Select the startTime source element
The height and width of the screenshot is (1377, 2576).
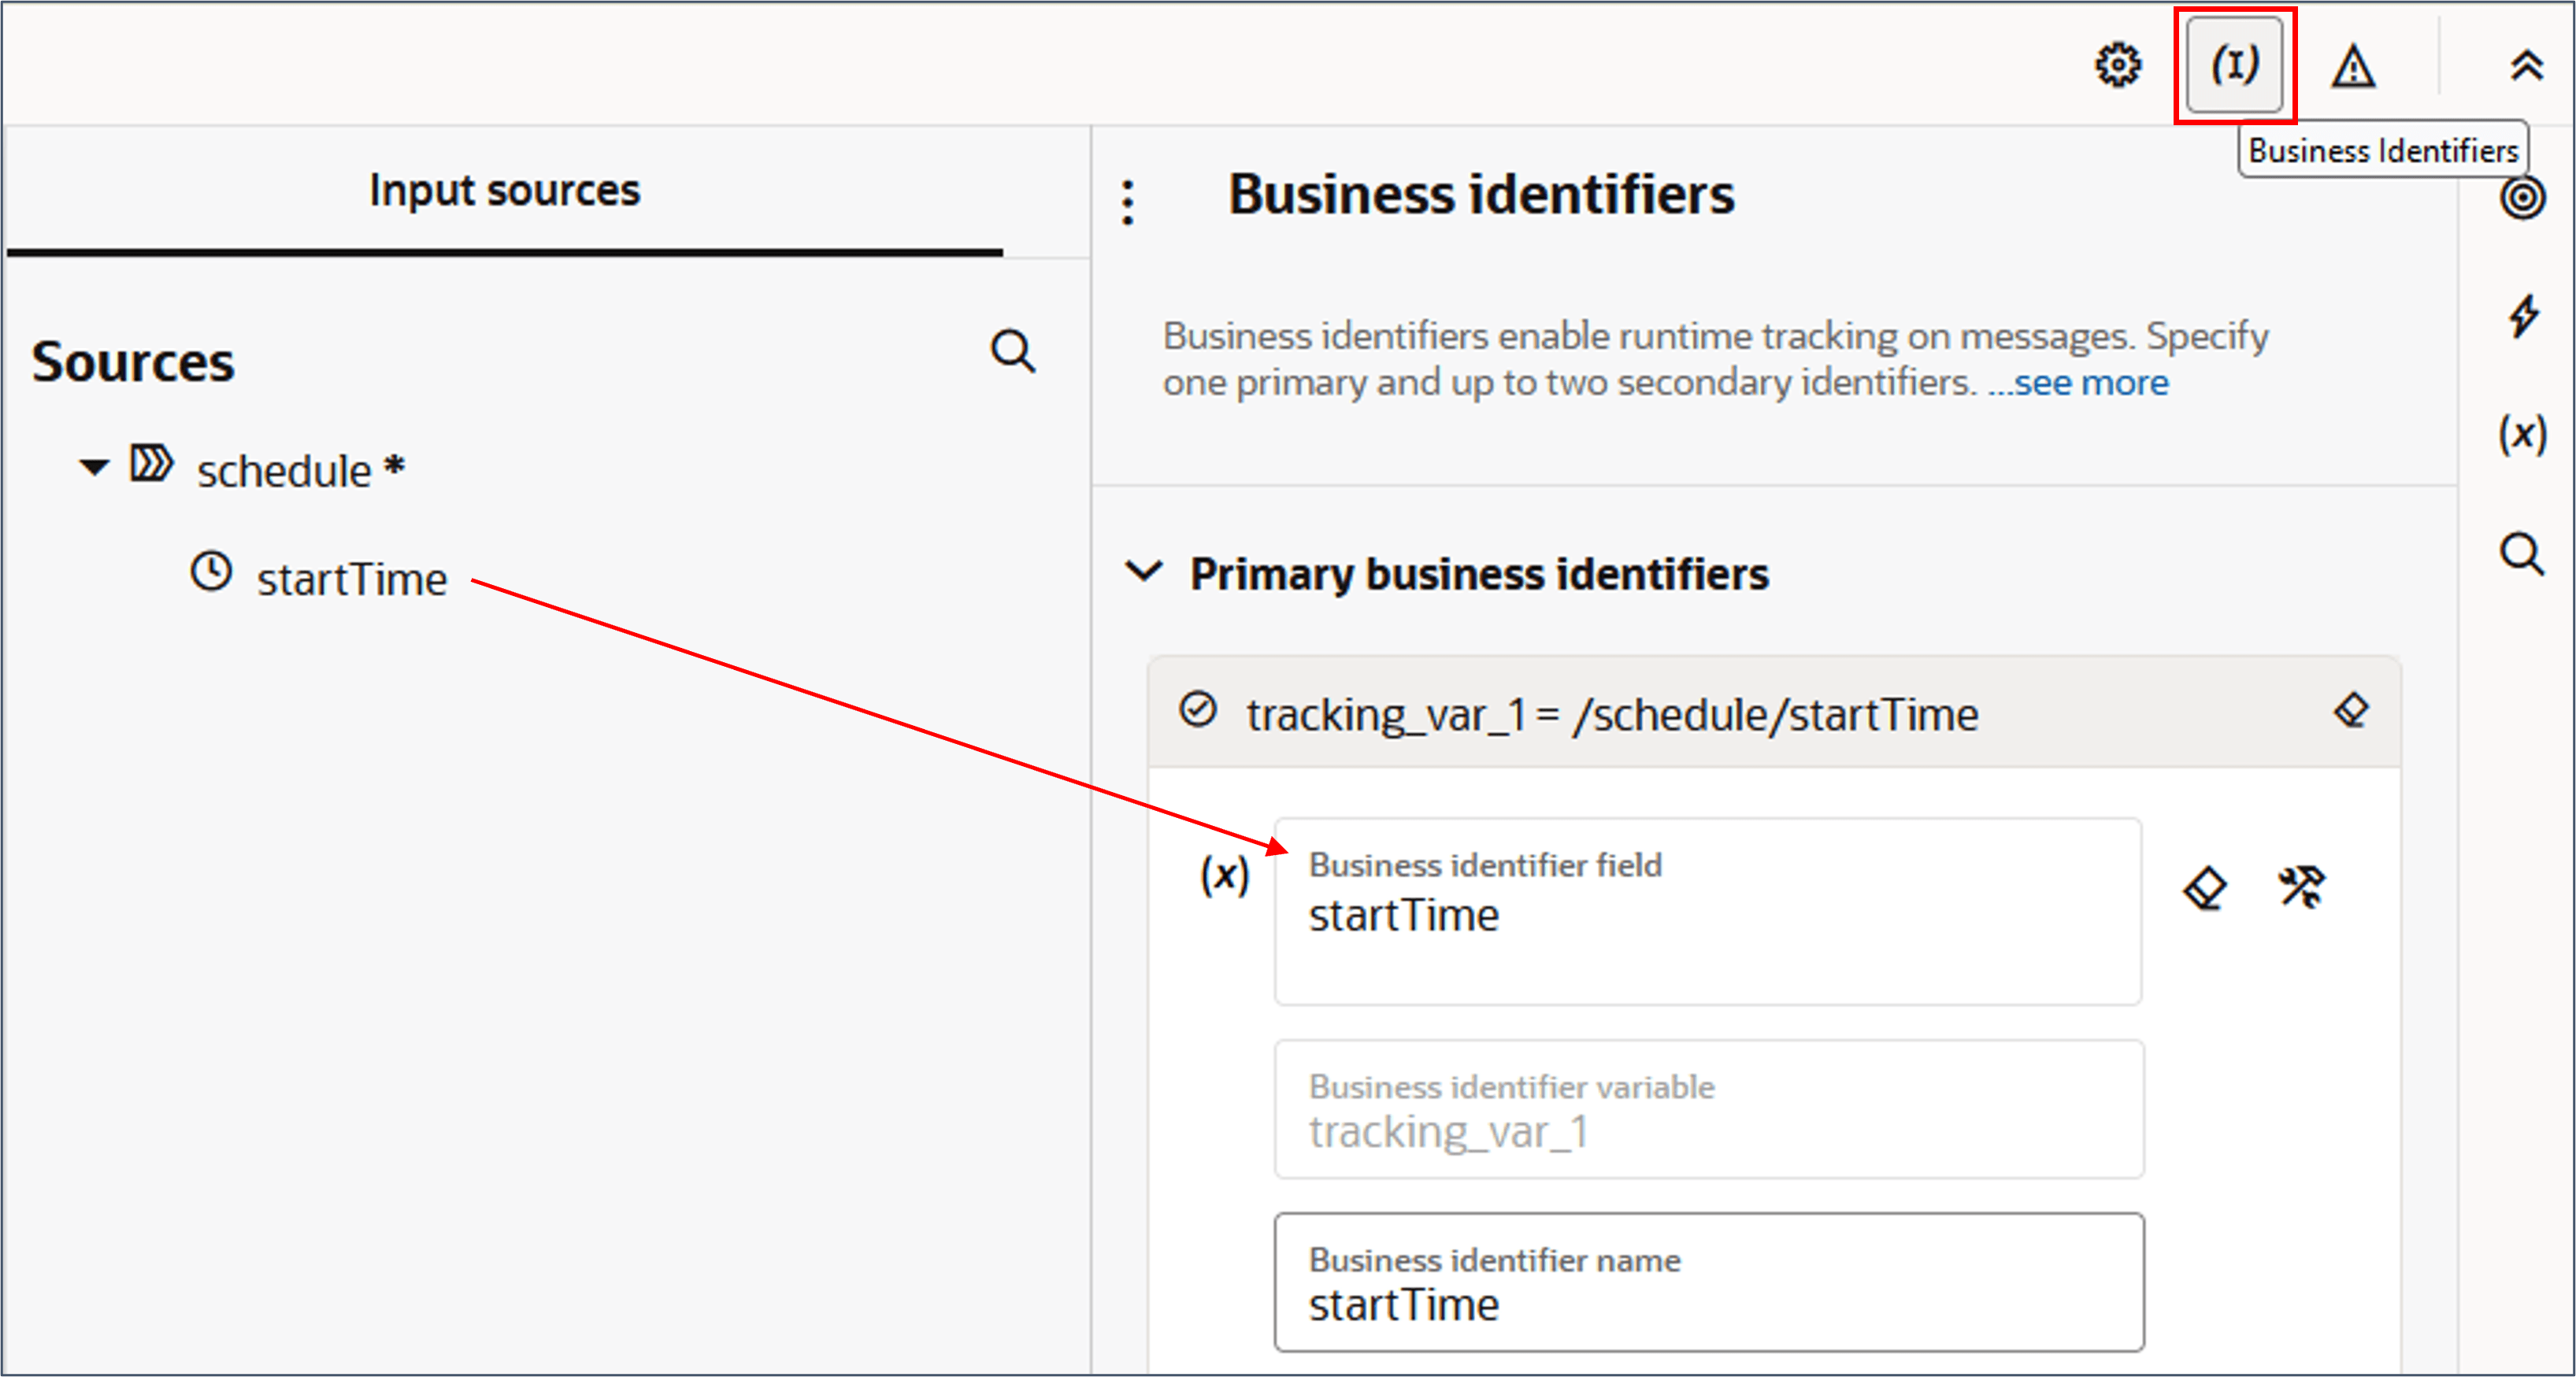(350, 580)
